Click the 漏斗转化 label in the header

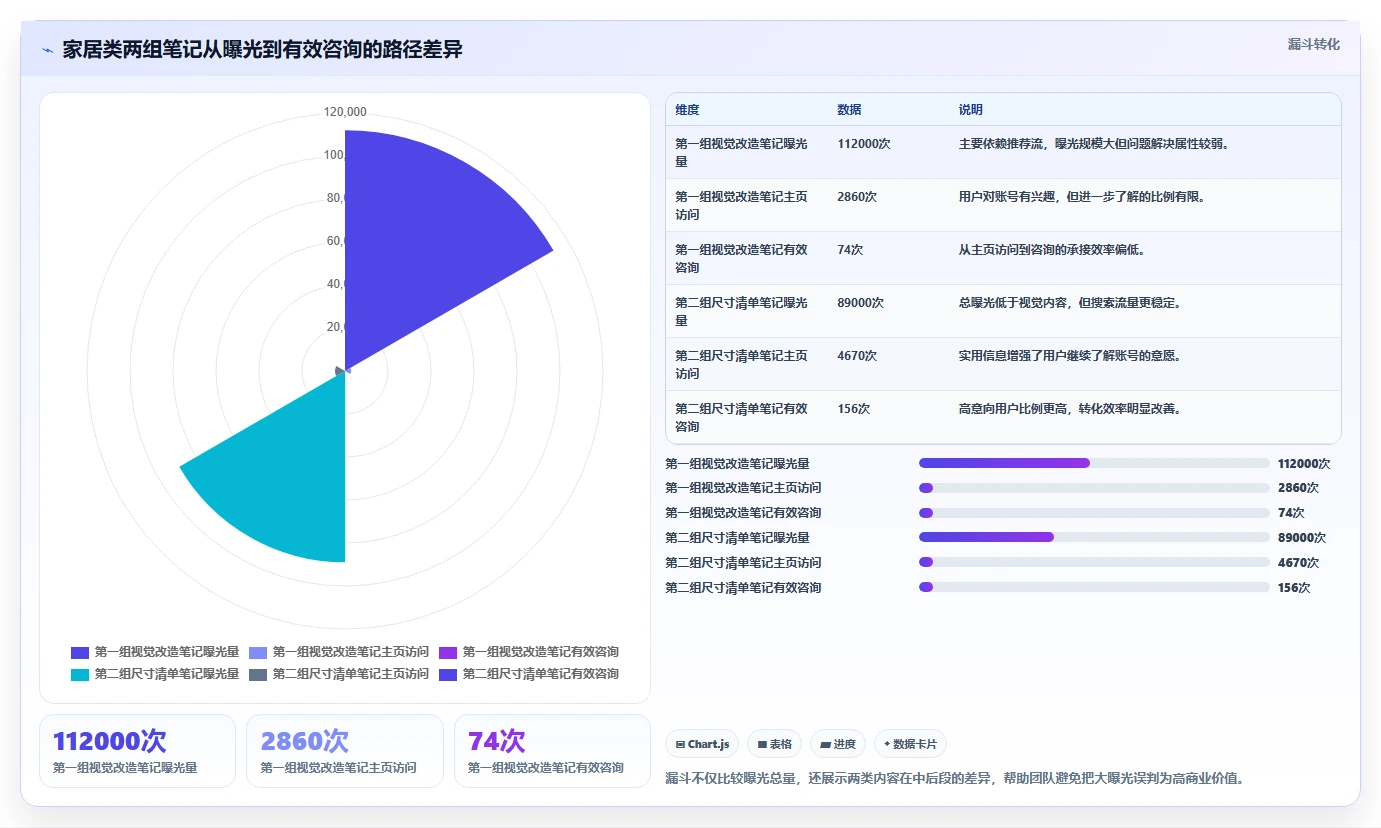click(1313, 44)
